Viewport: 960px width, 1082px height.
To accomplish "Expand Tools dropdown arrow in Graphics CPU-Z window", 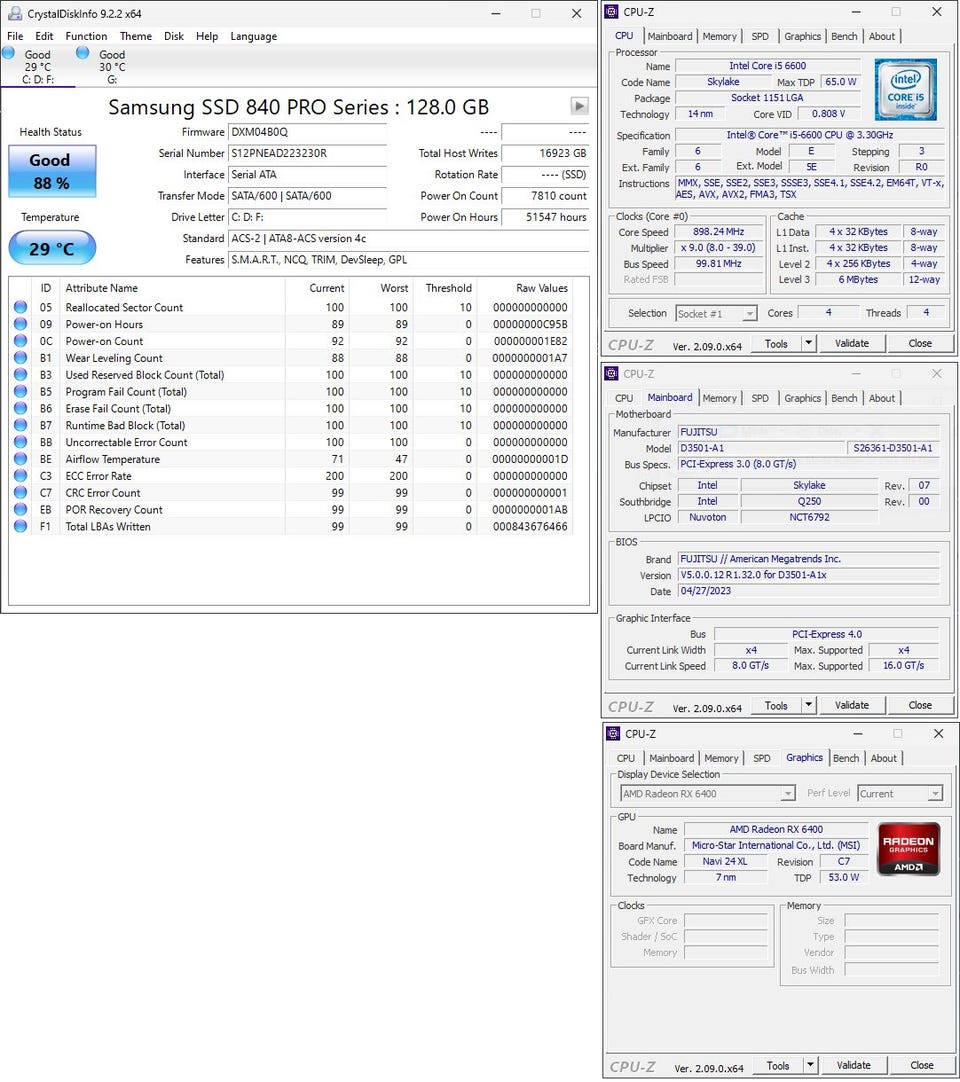I will pyautogui.click(x=810, y=1065).
